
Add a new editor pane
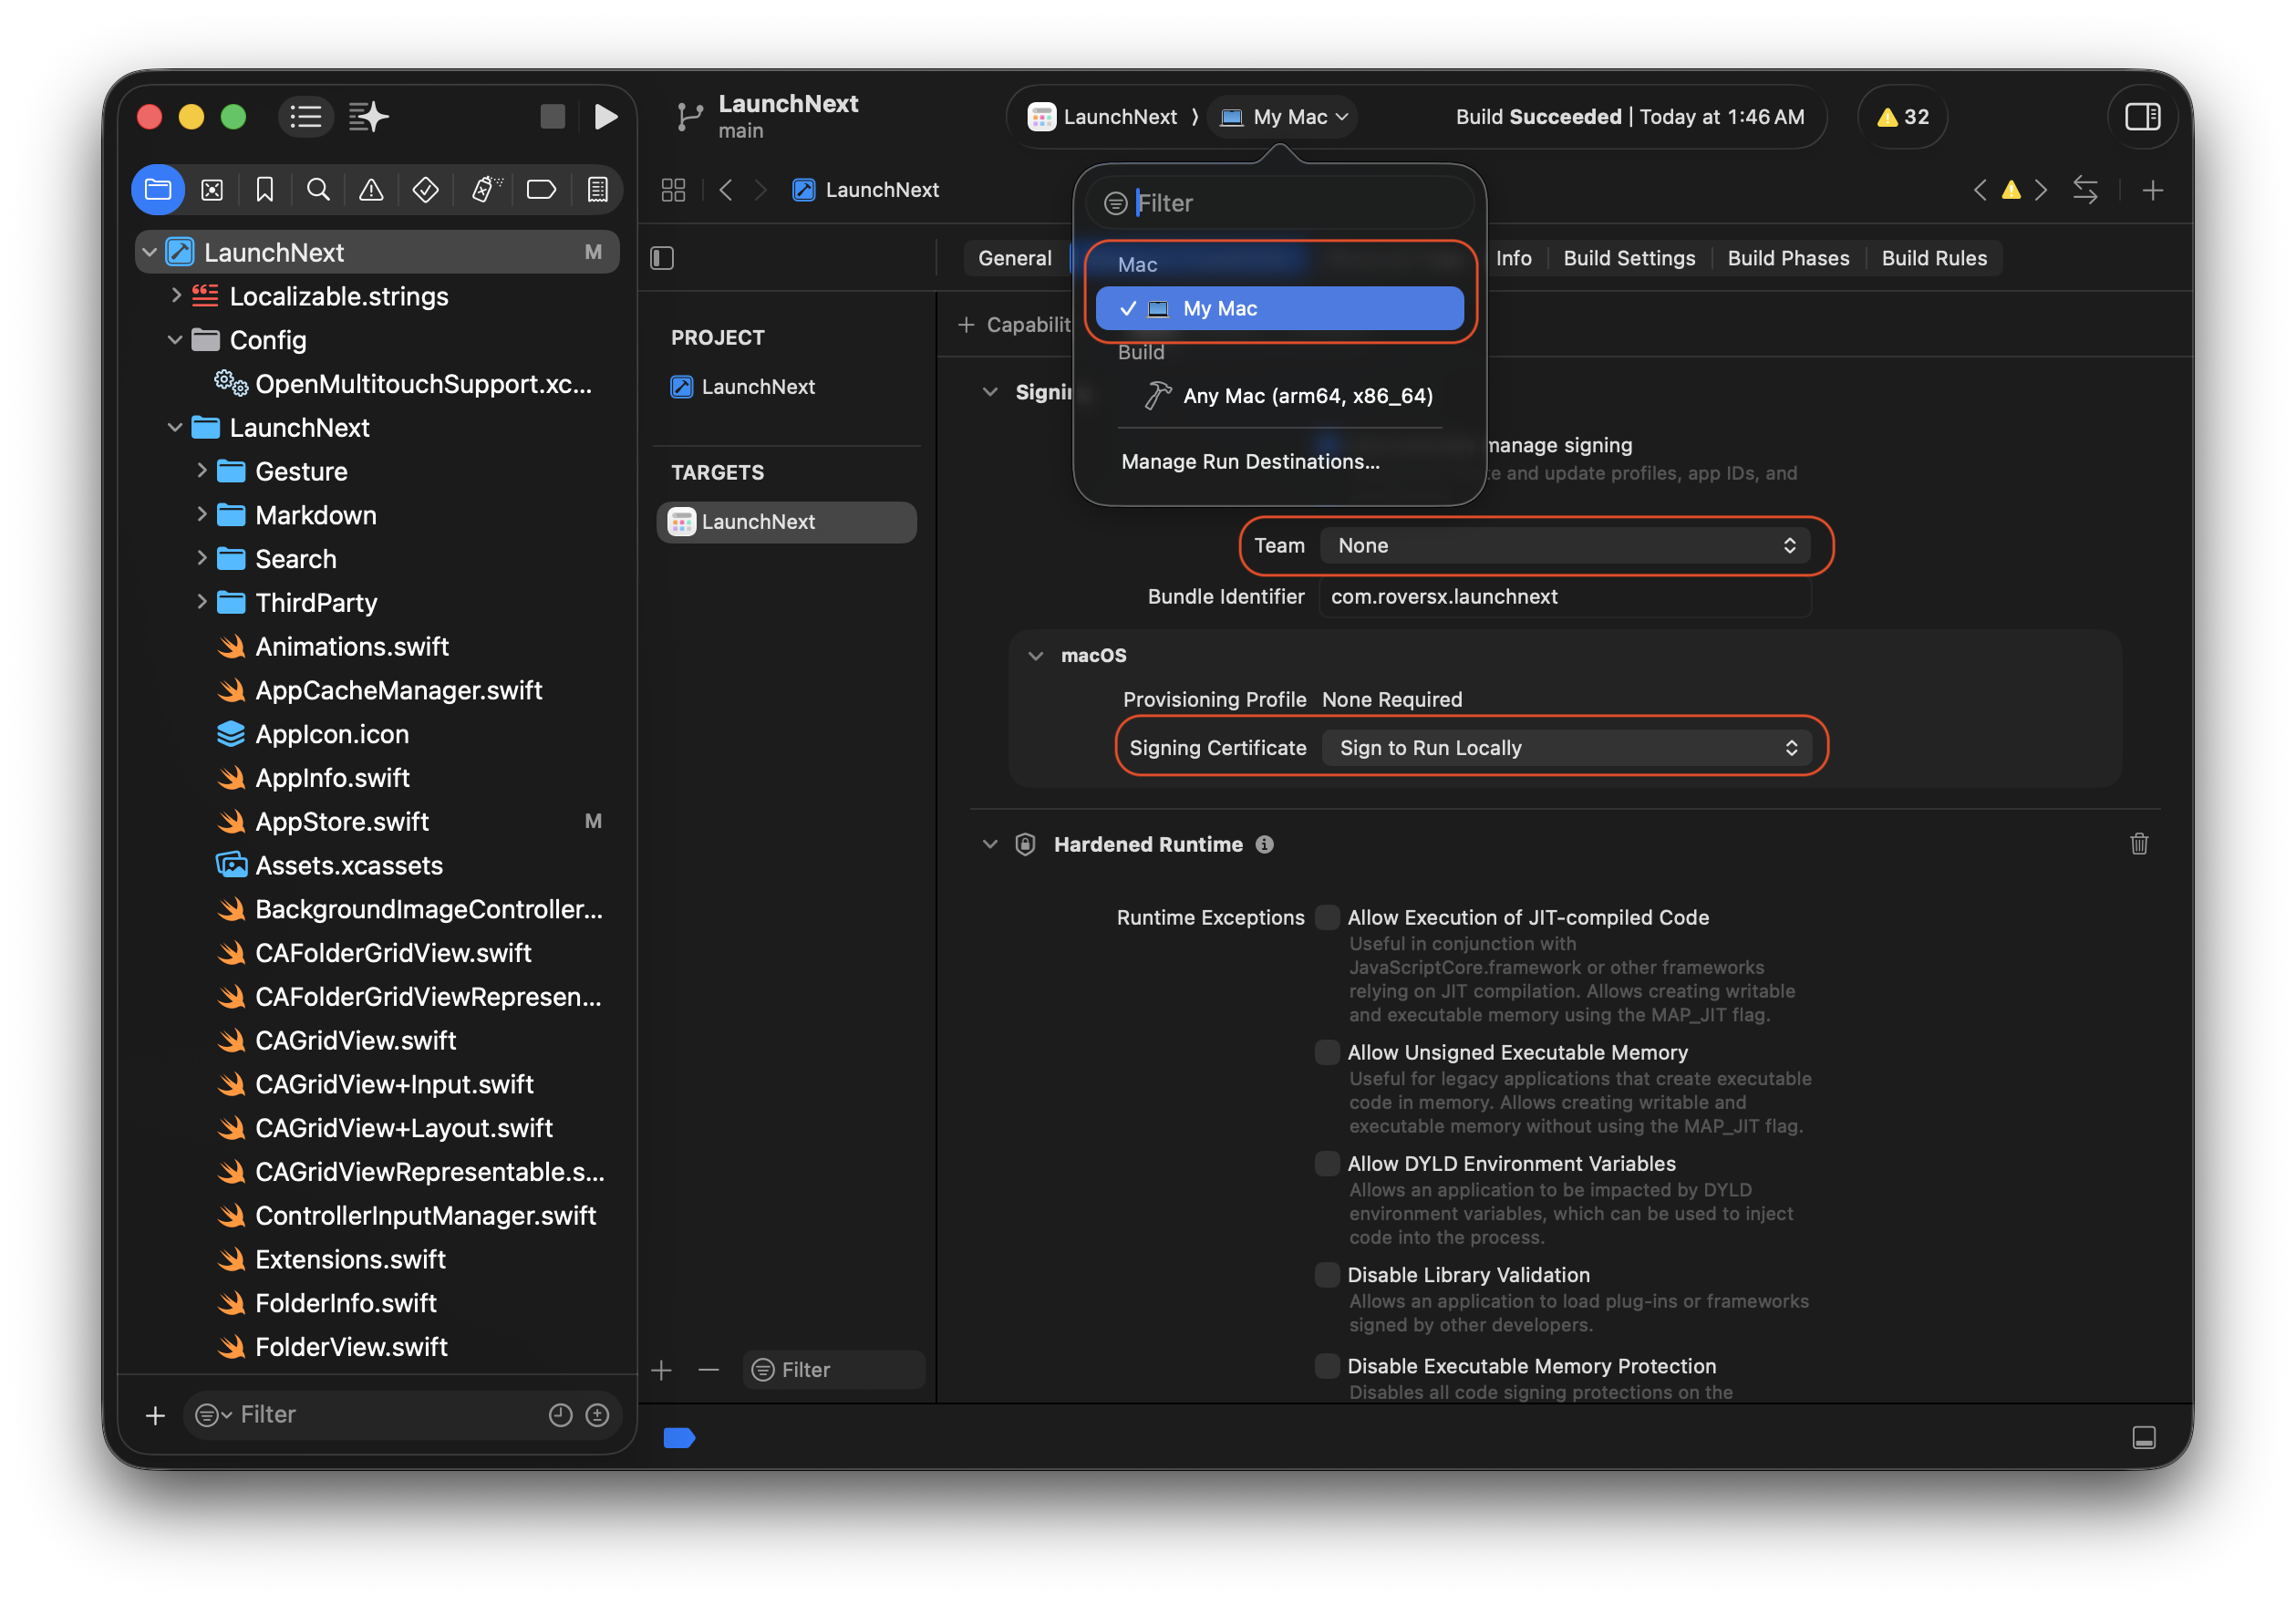coord(2152,190)
